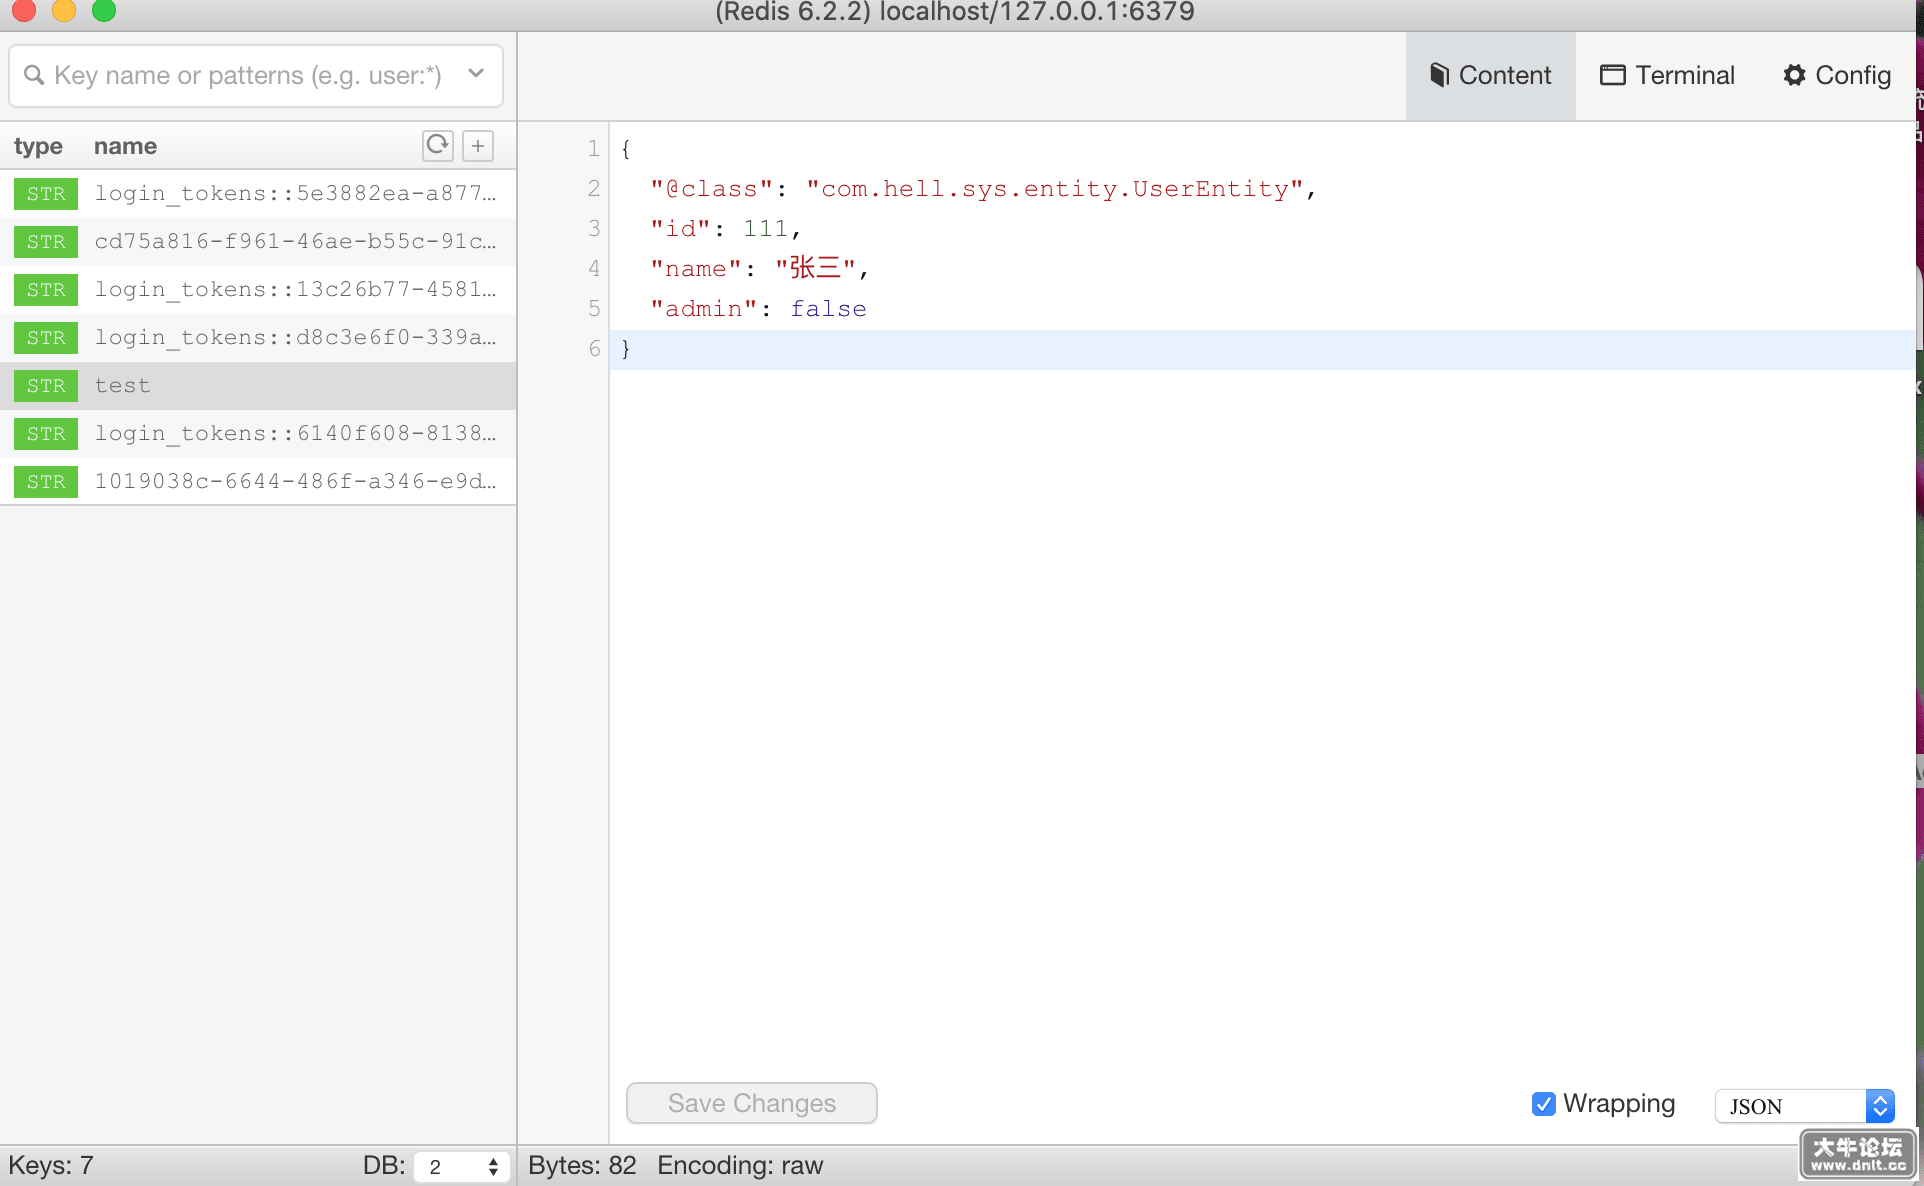Select key 1019038c-6644-486f-a346
This screenshot has width=1924, height=1186.
[x=258, y=482]
